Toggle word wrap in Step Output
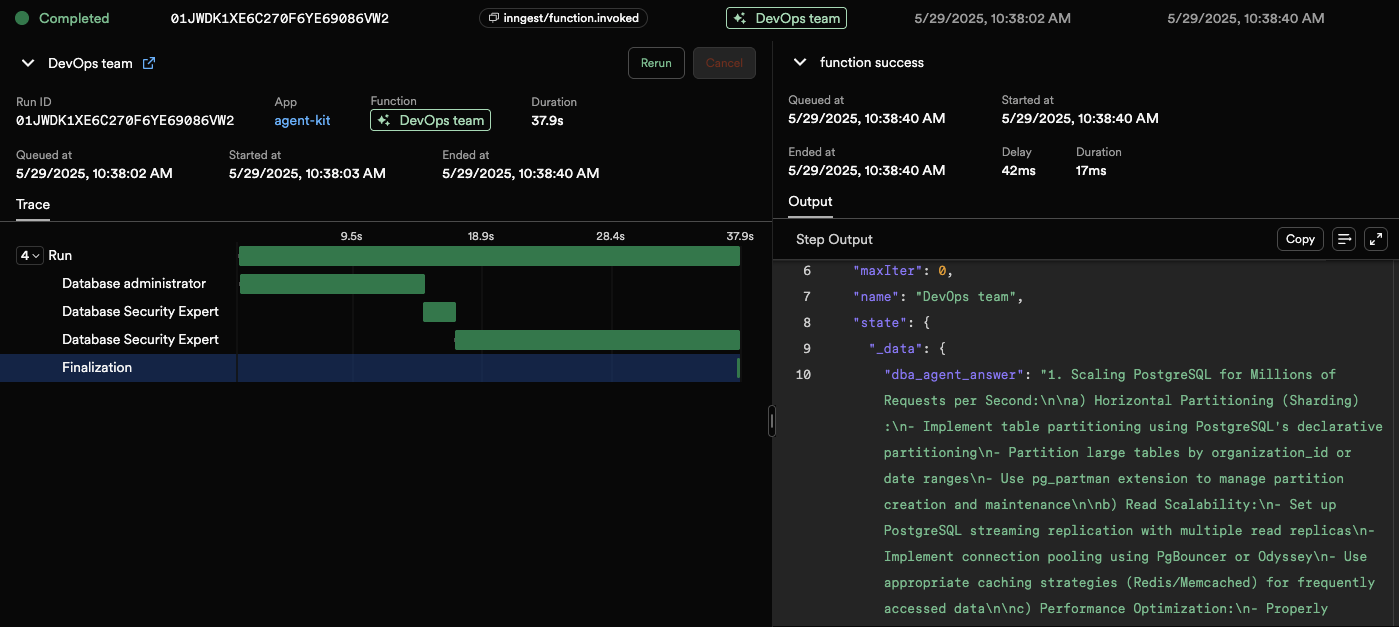 (x=1344, y=239)
